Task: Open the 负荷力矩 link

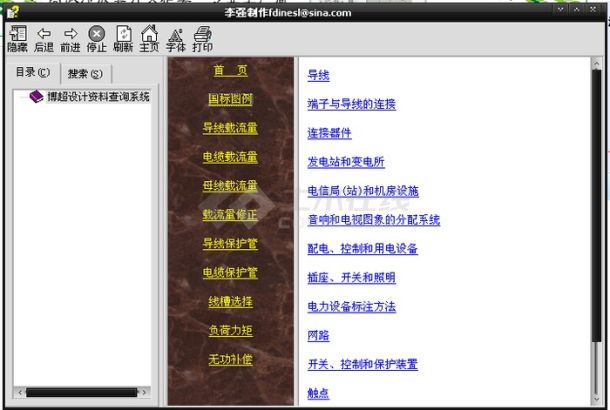Action: click(x=230, y=330)
